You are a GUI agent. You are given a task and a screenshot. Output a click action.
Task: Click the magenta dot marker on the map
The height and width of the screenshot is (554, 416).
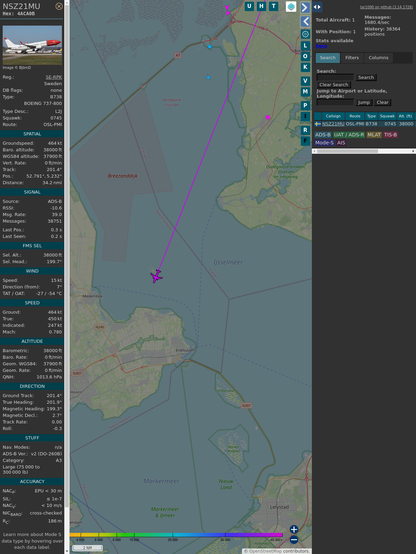[x=268, y=117]
